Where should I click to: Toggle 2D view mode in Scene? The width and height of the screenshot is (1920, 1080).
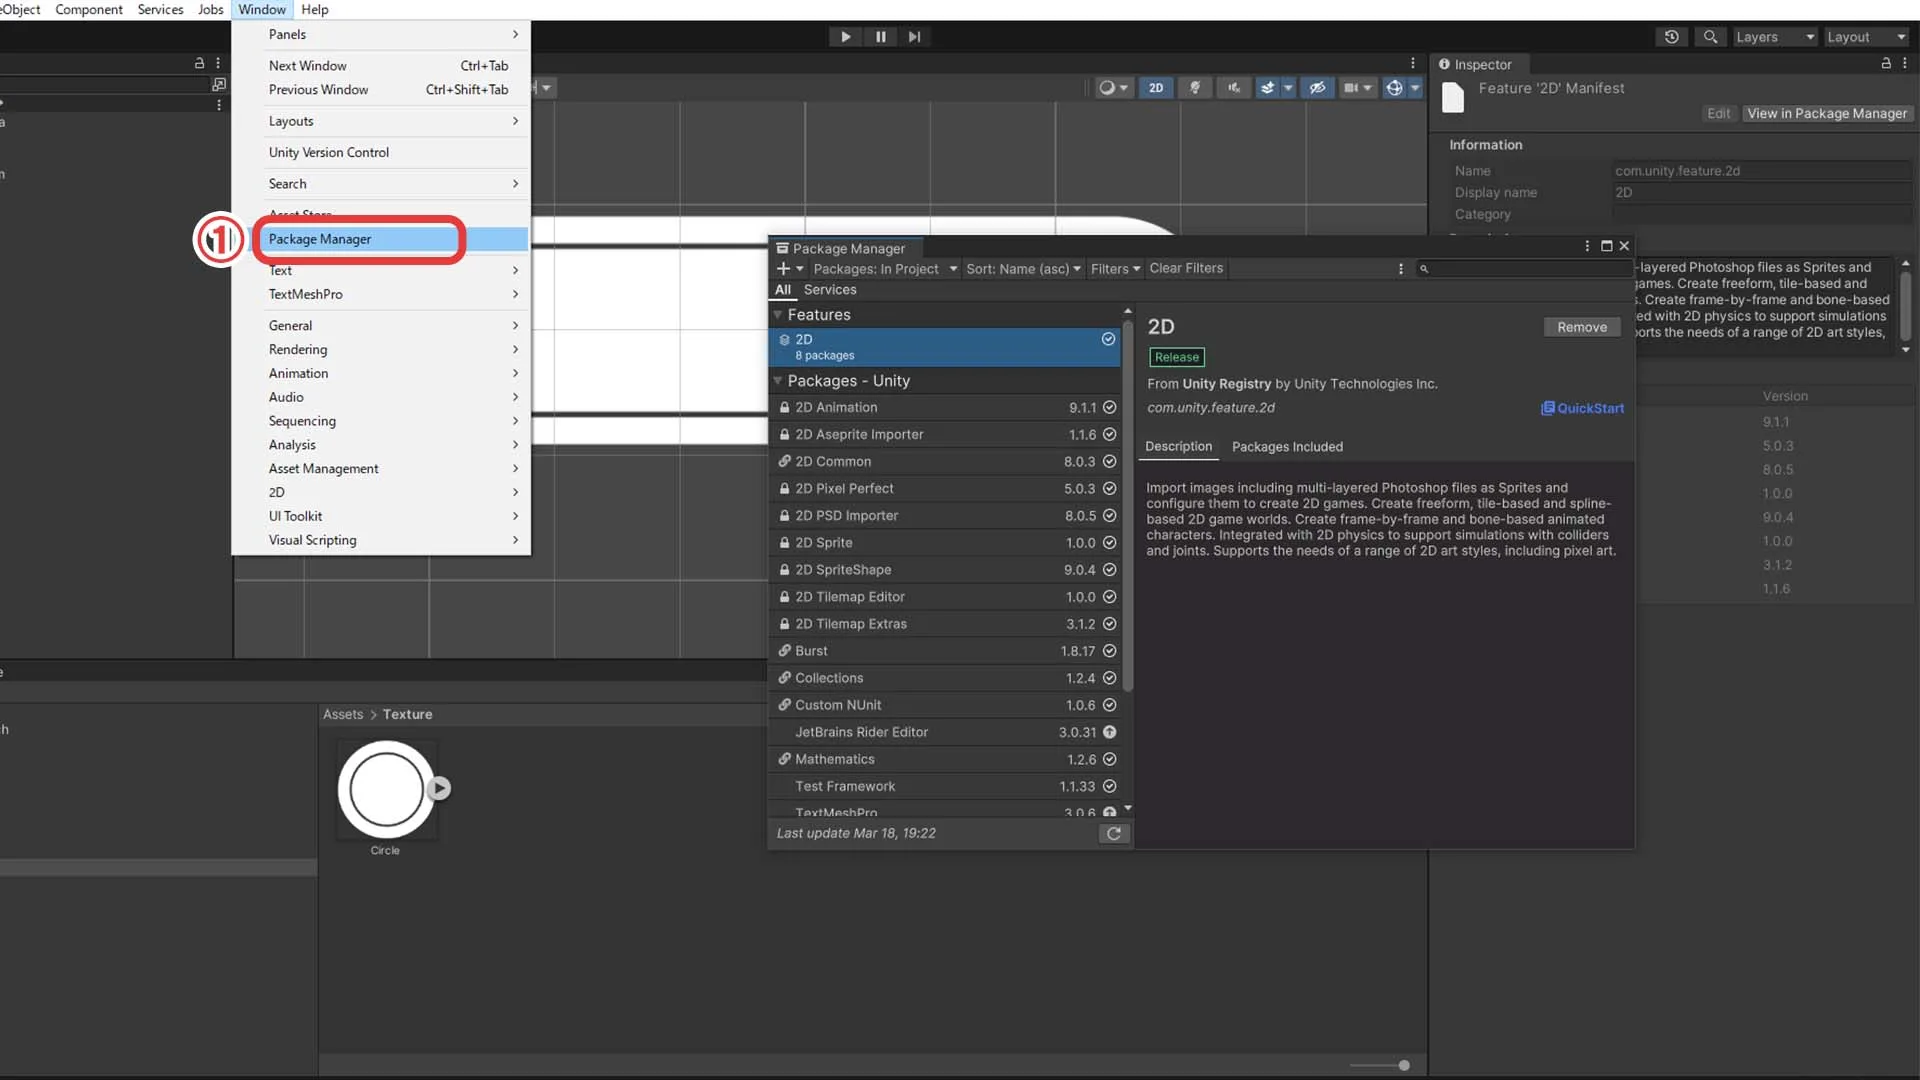[x=1156, y=88]
